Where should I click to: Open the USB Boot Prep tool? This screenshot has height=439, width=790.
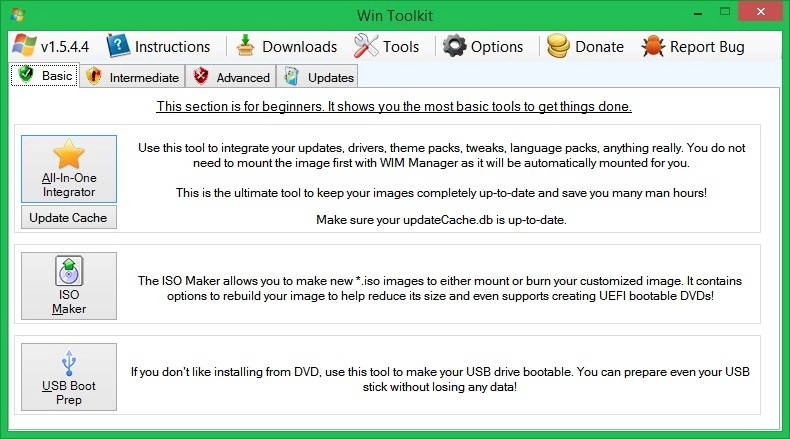tap(69, 377)
